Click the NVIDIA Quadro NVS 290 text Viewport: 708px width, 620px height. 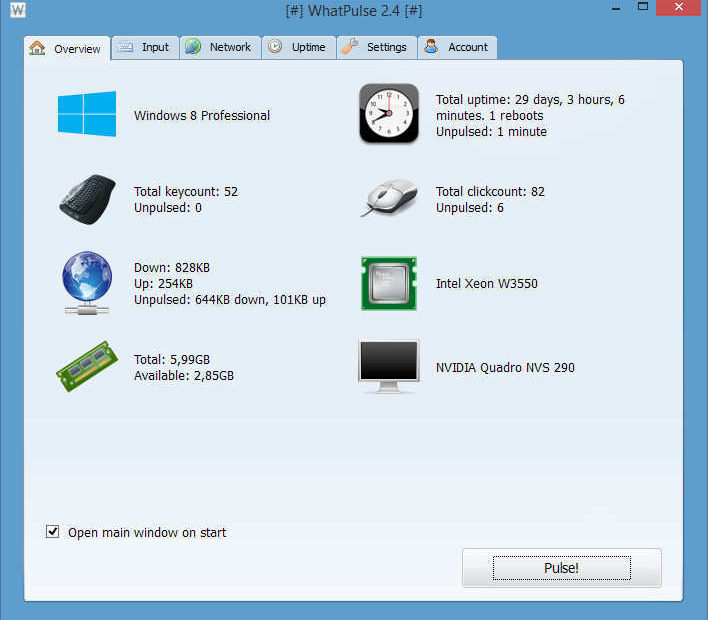click(x=505, y=368)
